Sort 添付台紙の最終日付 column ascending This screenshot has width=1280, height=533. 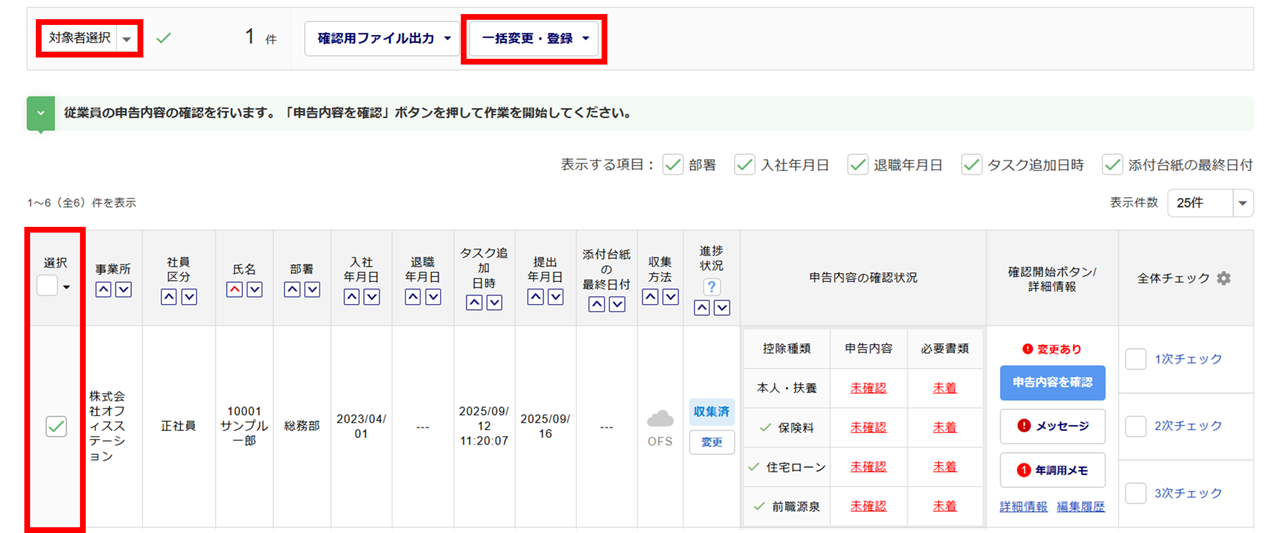tap(597, 303)
